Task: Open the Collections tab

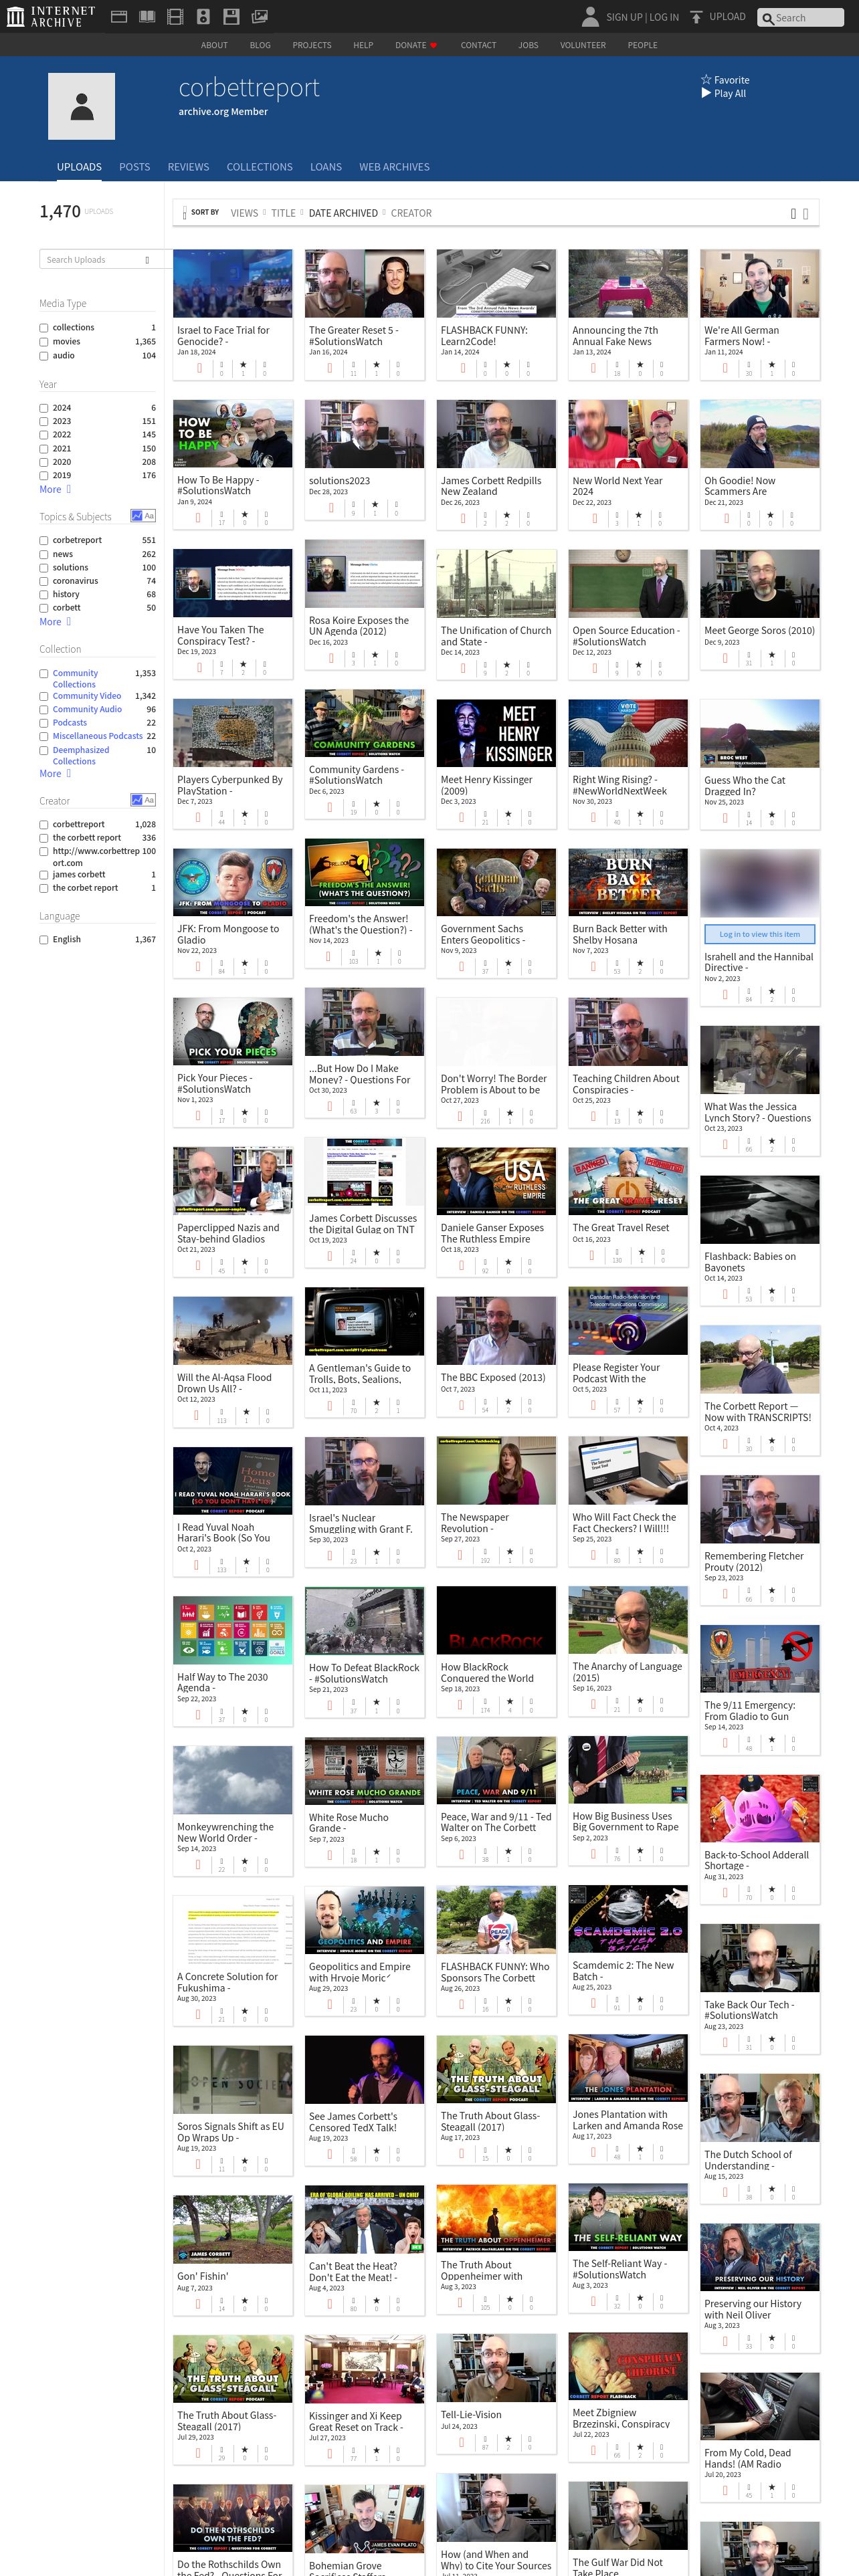Action: pos(260,167)
